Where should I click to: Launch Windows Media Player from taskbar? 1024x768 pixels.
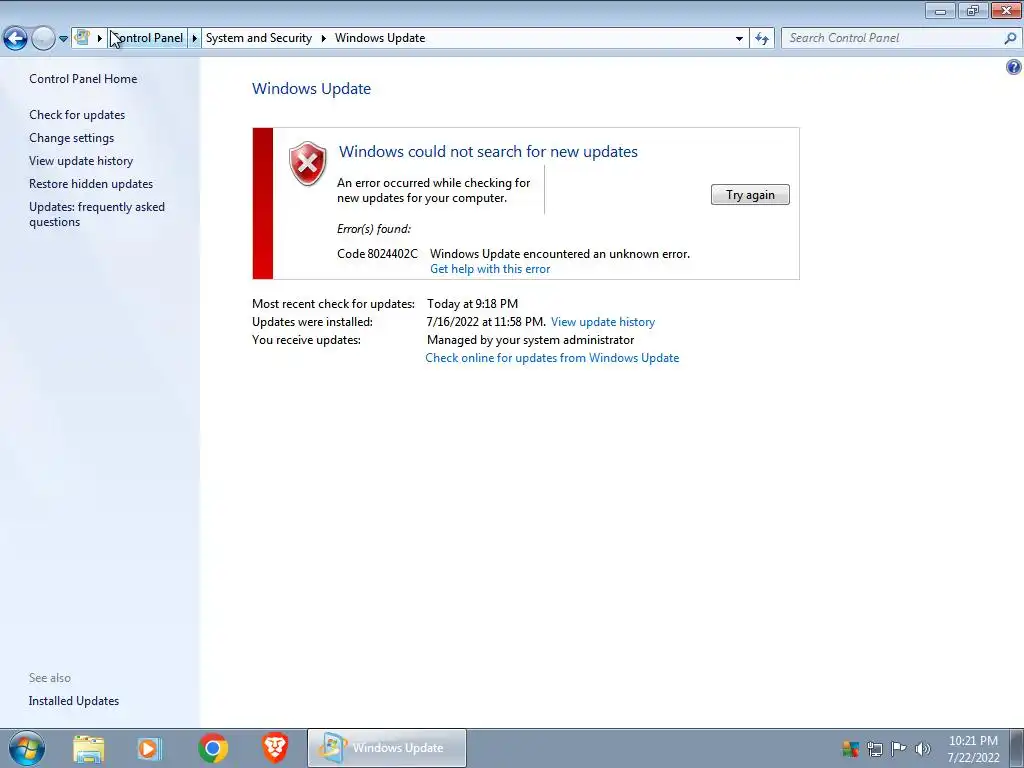tap(148, 748)
